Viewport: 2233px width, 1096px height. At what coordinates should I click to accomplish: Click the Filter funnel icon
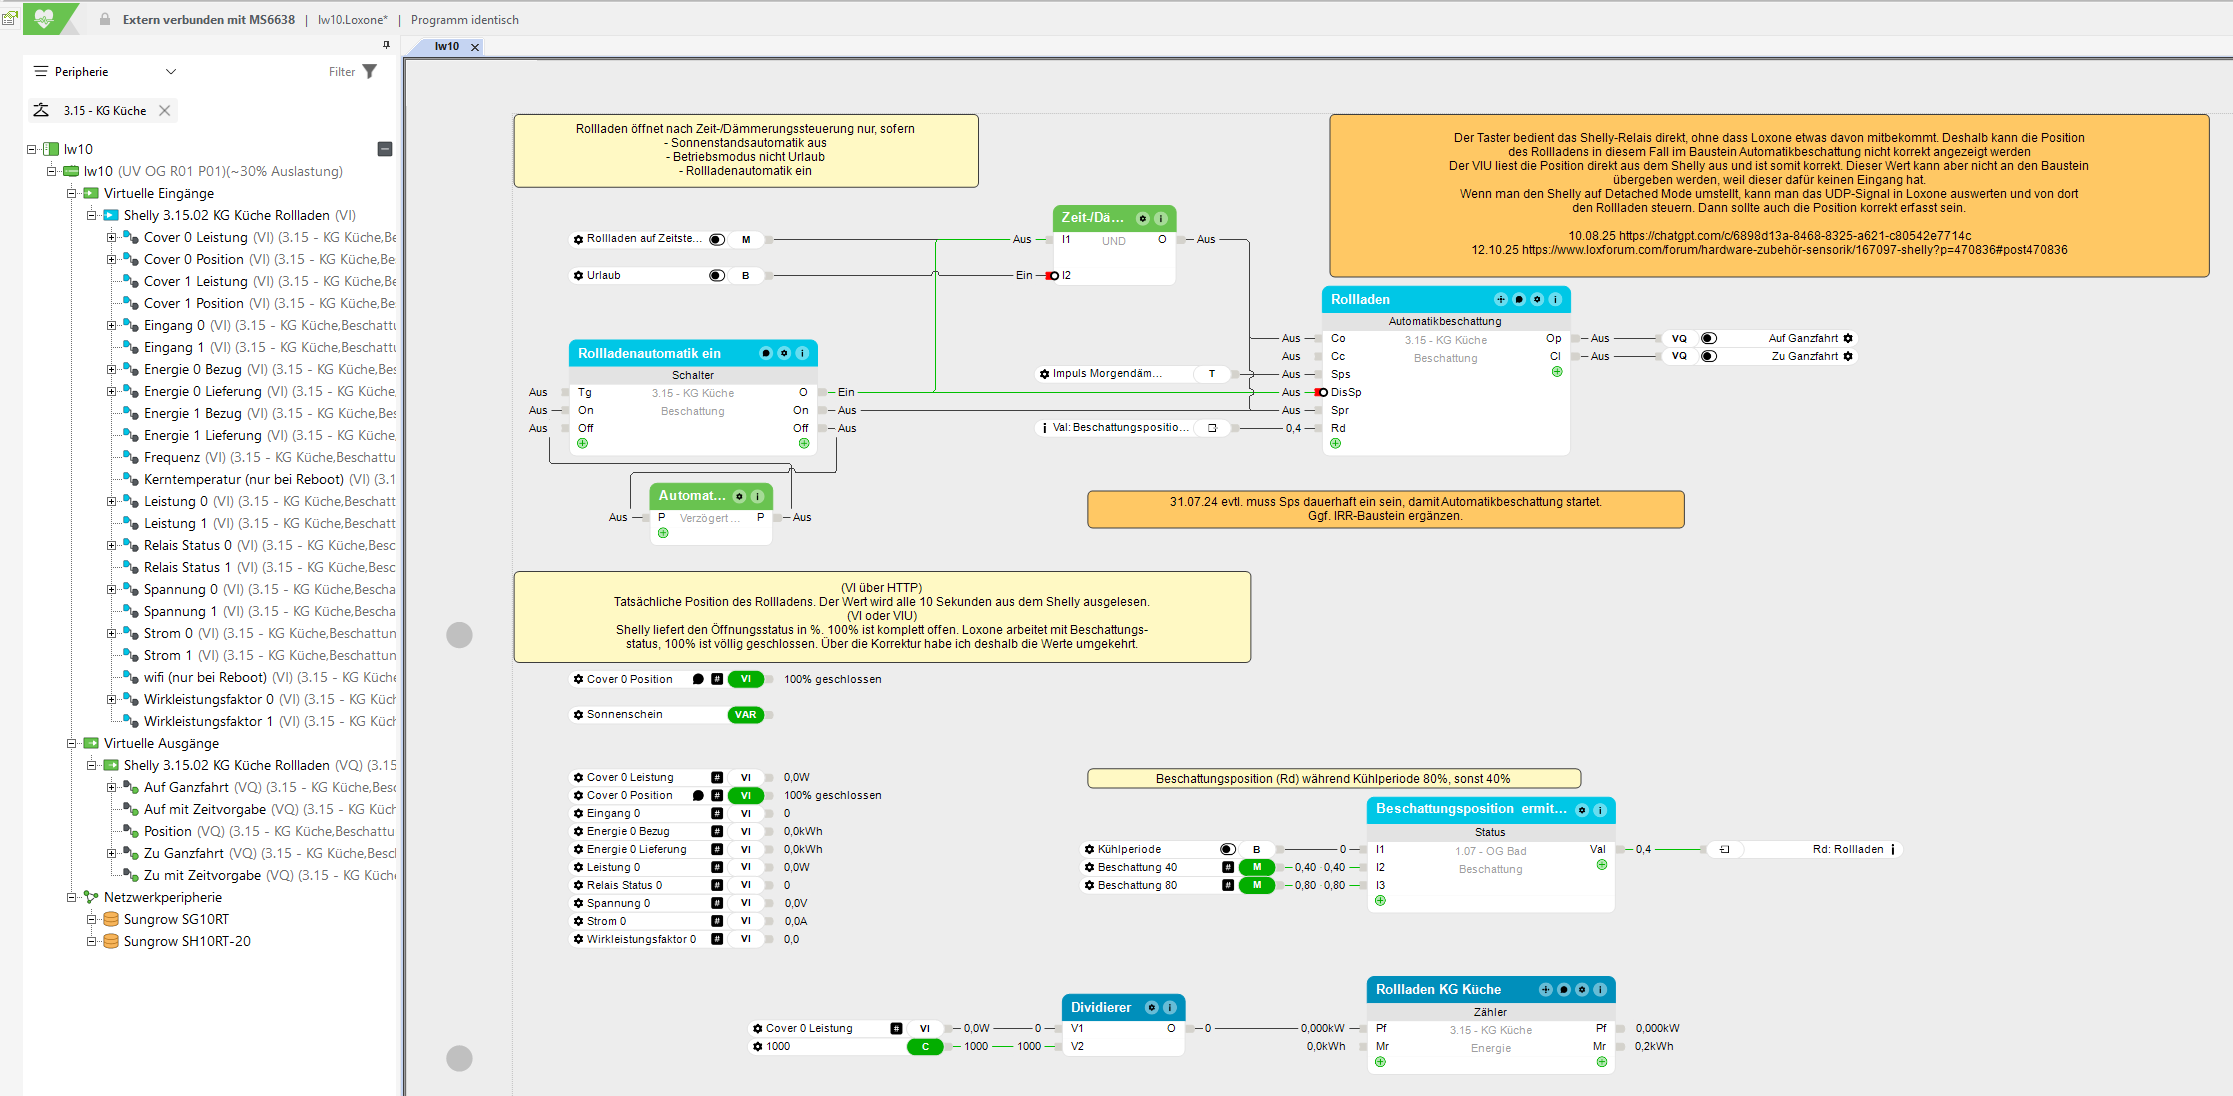tap(370, 72)
